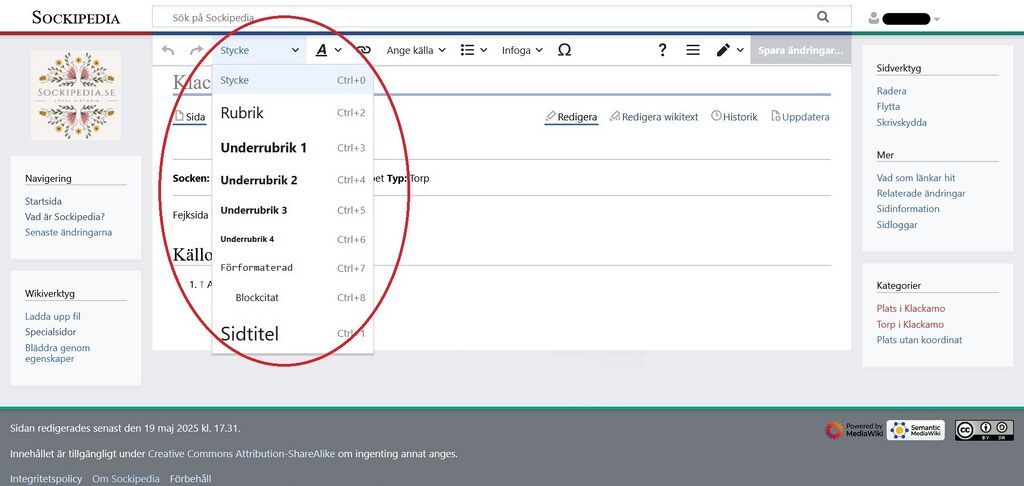Image resolution: width=1024 pixels, height=486 pixels.
Task: Expand the Ange källa dropdown
Action: click(416, 50)
